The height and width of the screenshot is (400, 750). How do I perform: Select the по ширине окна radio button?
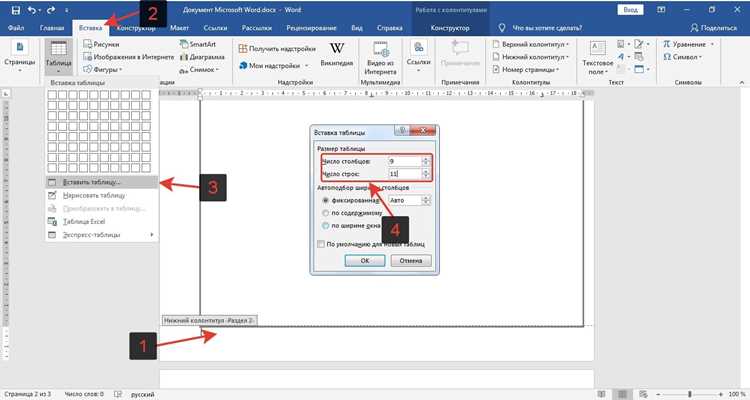326,225
